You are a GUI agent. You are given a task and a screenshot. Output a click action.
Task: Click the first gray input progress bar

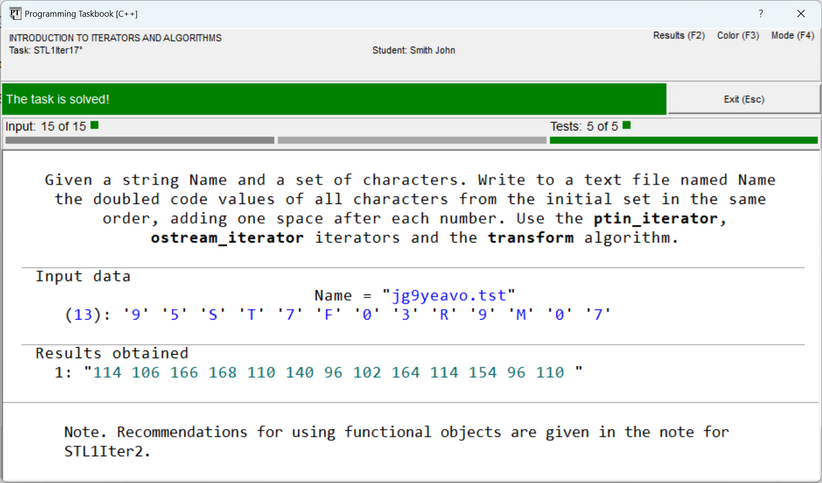[x=140, y=141]
